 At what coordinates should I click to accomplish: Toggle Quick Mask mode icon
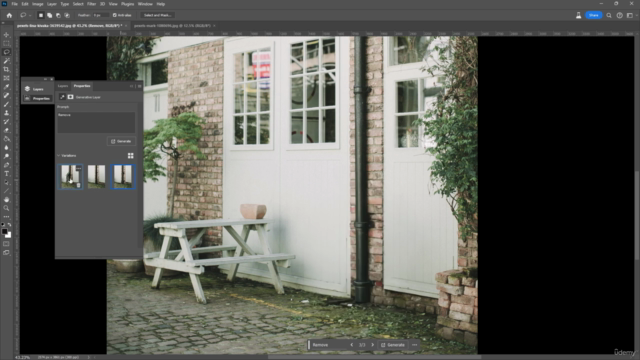tap(6, 244)
